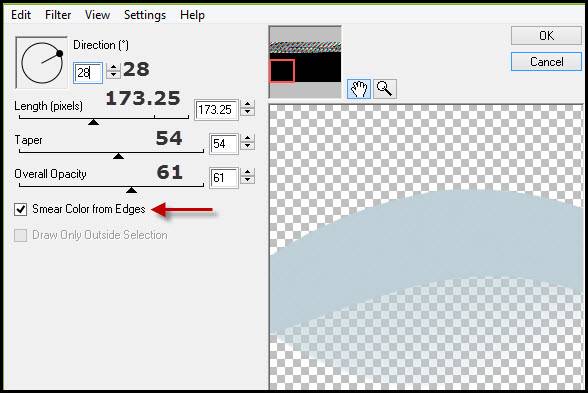
Task: Click the Cancel button
Action: tap(546, 62)
